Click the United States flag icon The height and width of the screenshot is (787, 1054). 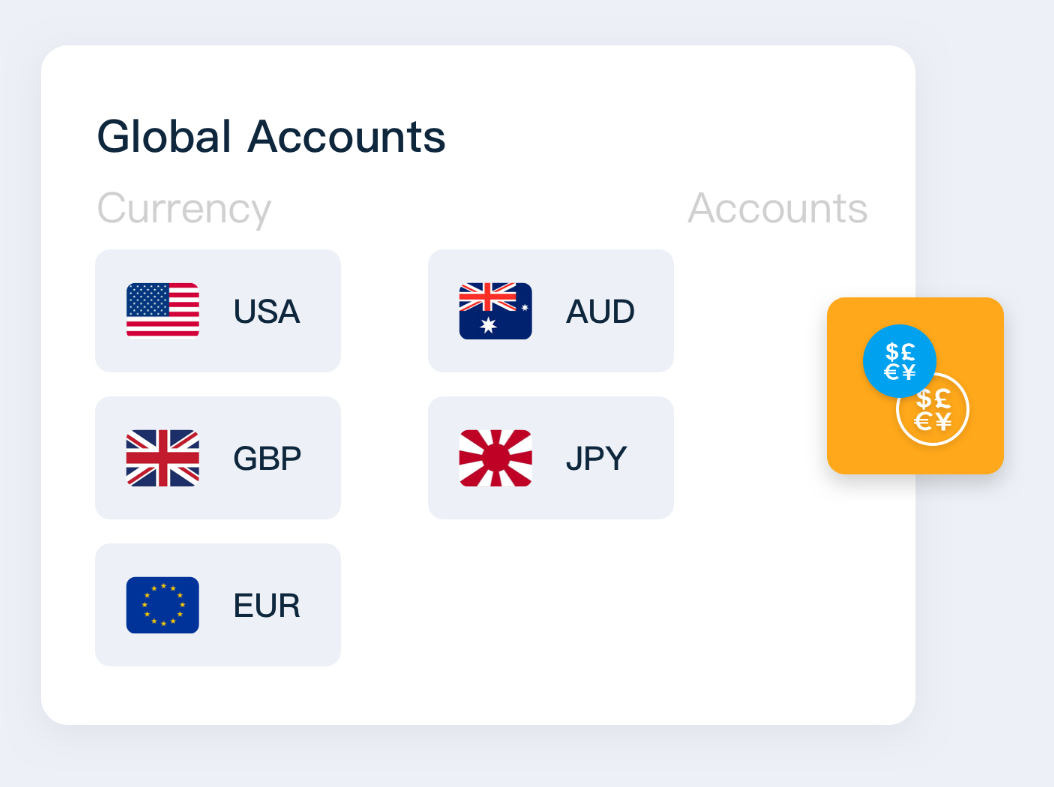163,310
